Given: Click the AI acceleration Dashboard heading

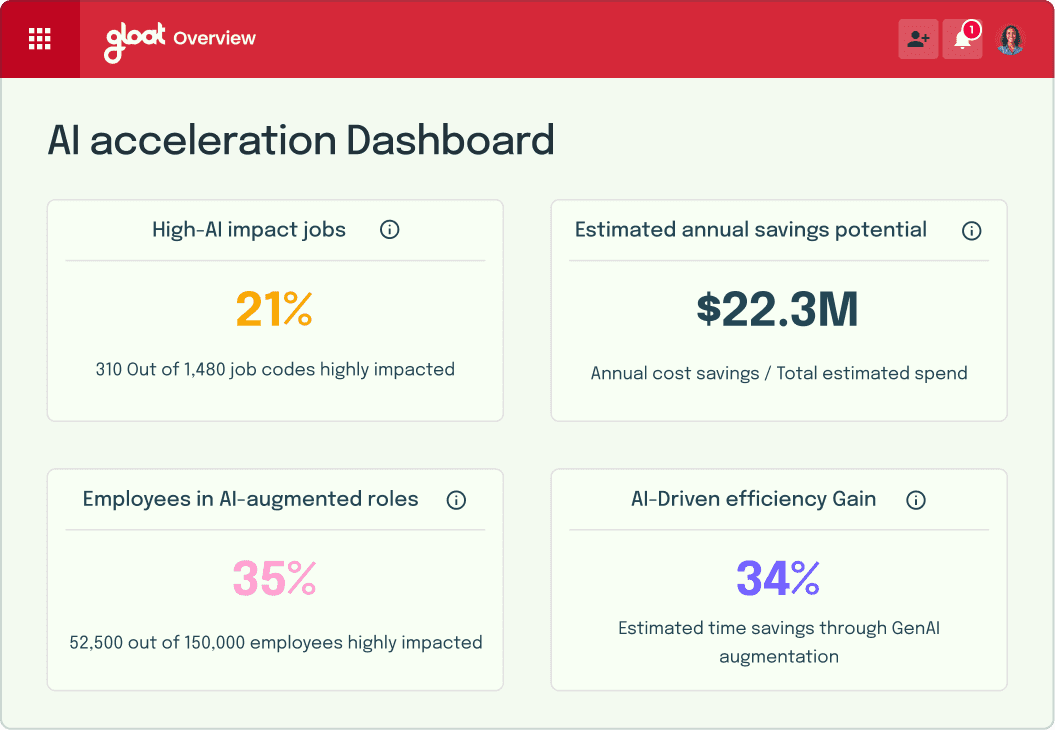Looking at the screenshot, I should (x=301, y=140).
